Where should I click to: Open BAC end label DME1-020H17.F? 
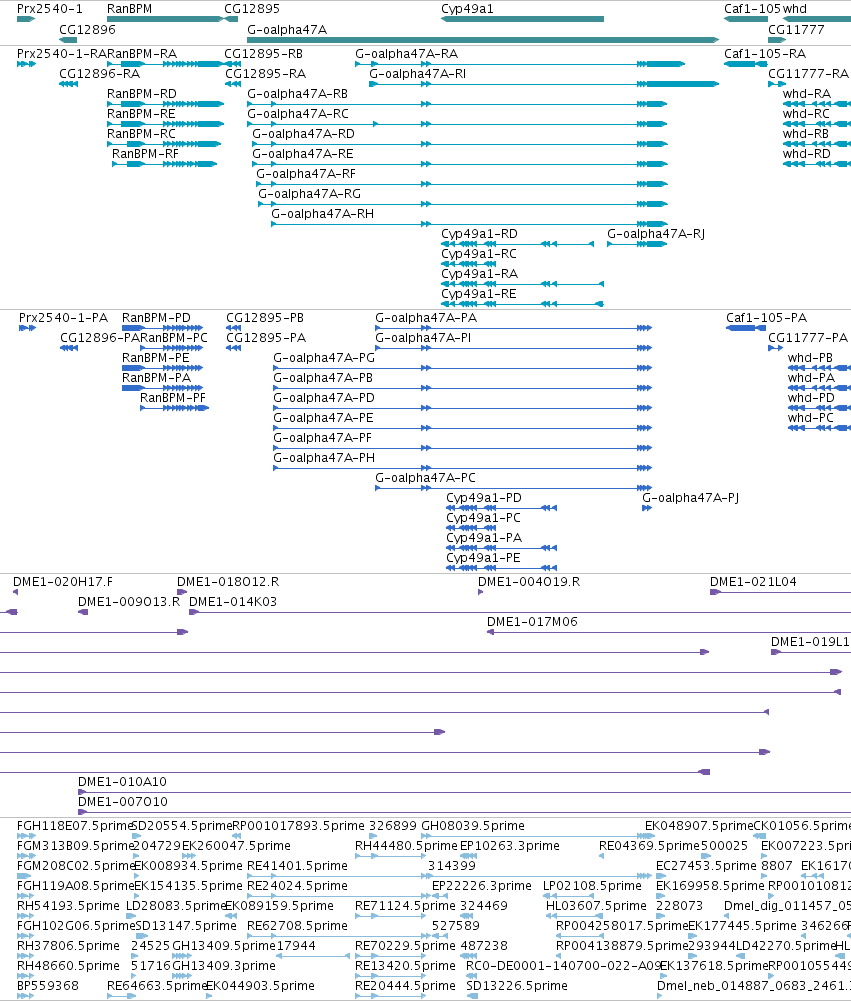[x=63, y=582]
